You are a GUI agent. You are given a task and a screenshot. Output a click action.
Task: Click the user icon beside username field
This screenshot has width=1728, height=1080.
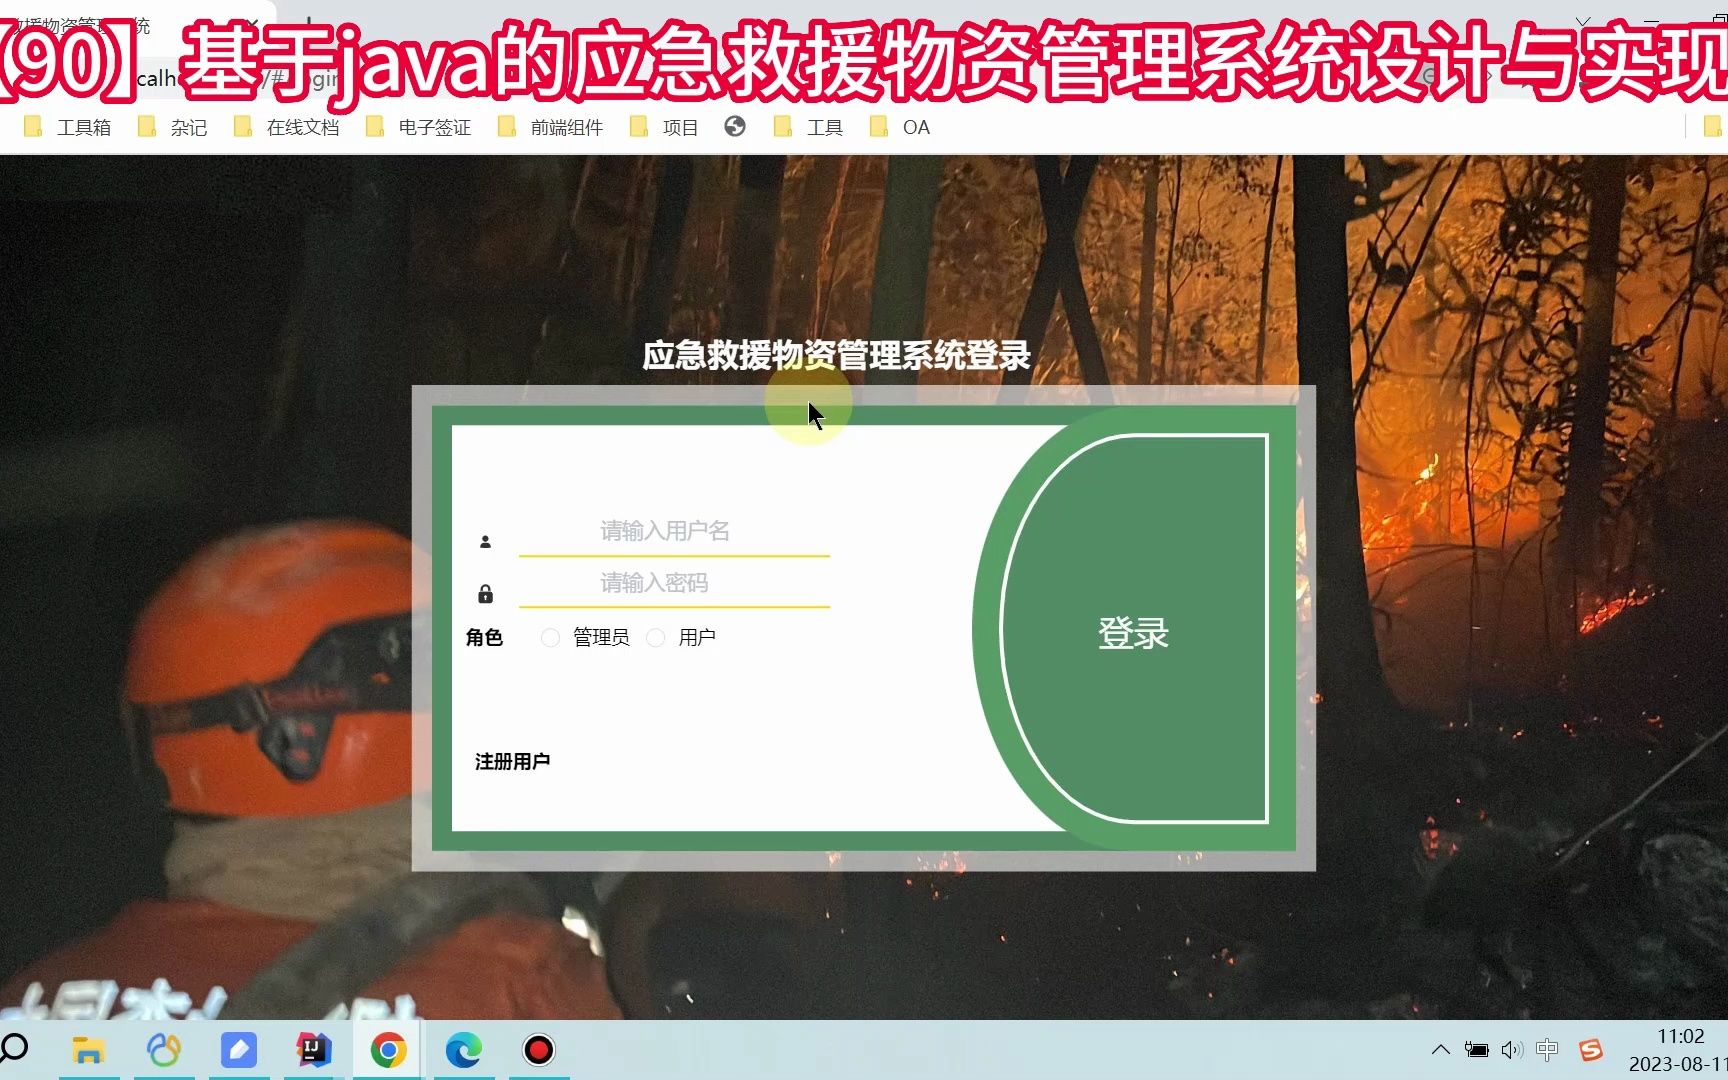pyautogui.click(x=485, y=542)
